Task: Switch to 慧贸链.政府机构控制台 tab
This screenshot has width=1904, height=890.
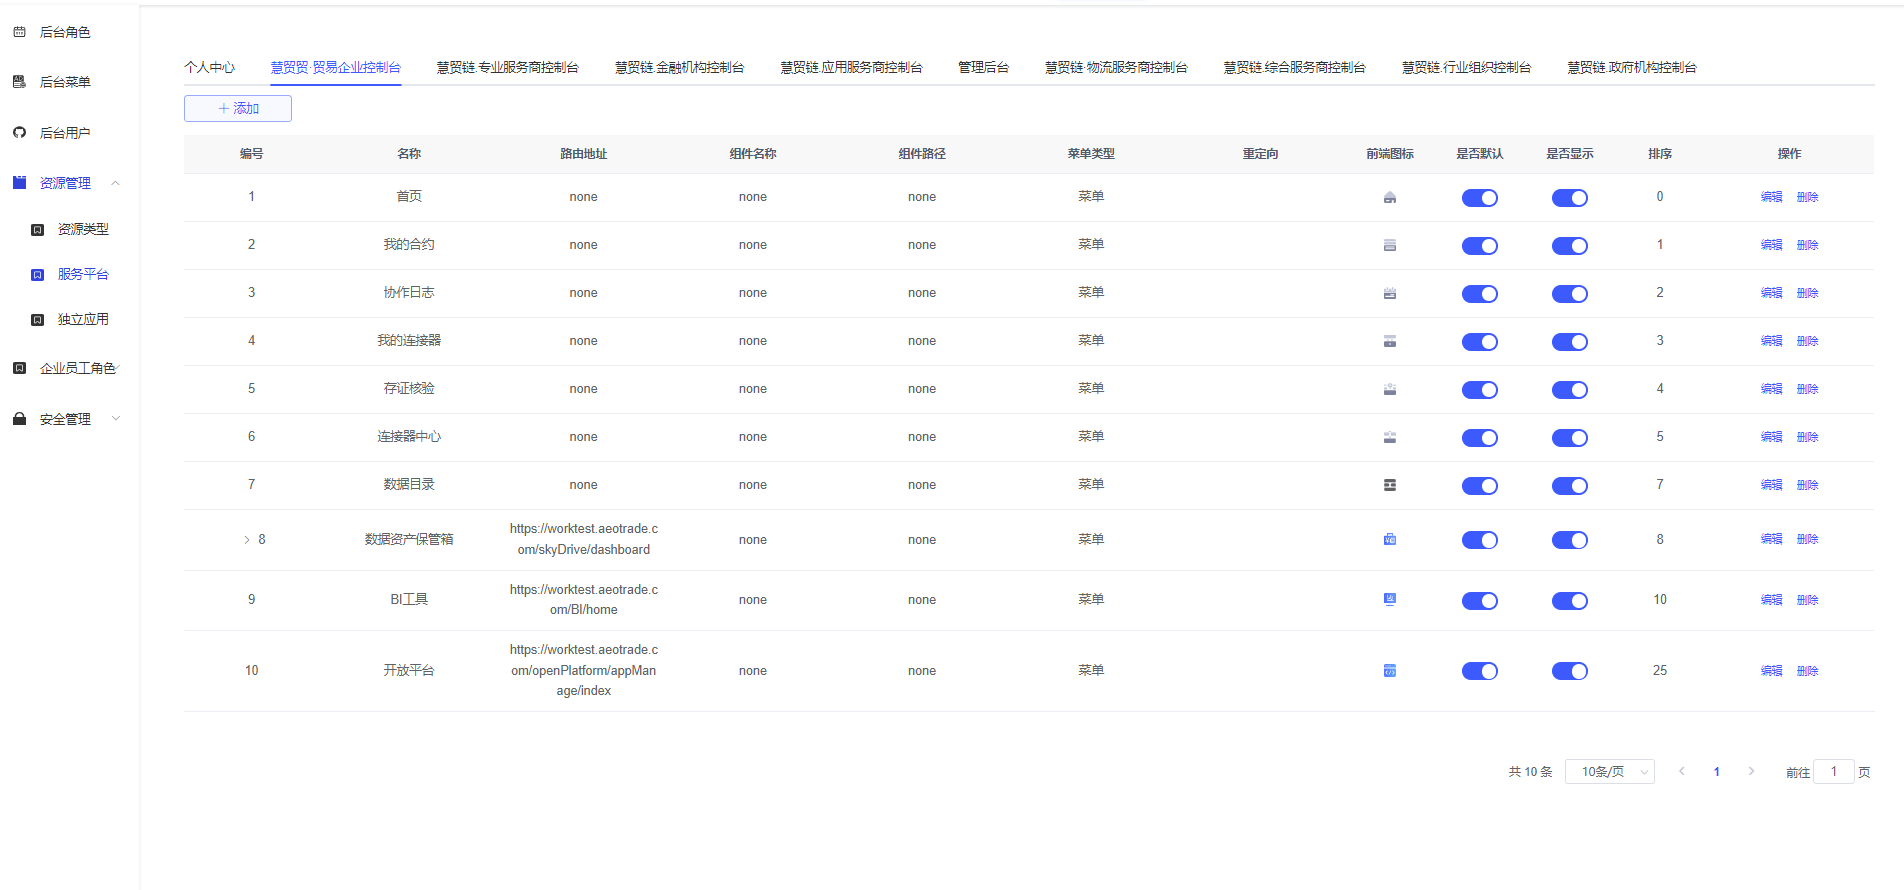Action: [1631, 68]
